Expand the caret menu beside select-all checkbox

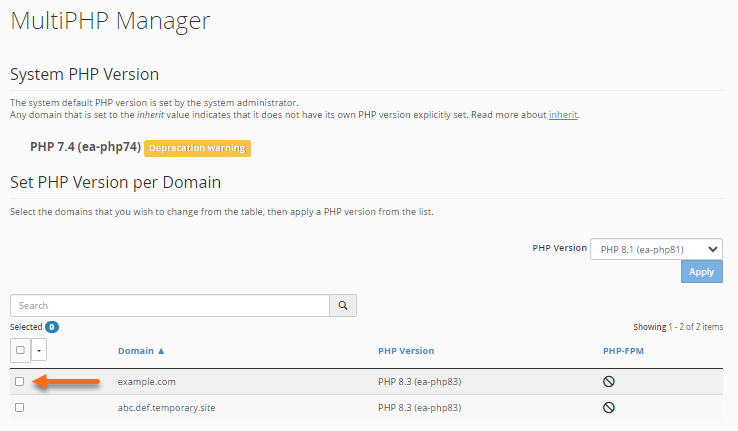38,350
